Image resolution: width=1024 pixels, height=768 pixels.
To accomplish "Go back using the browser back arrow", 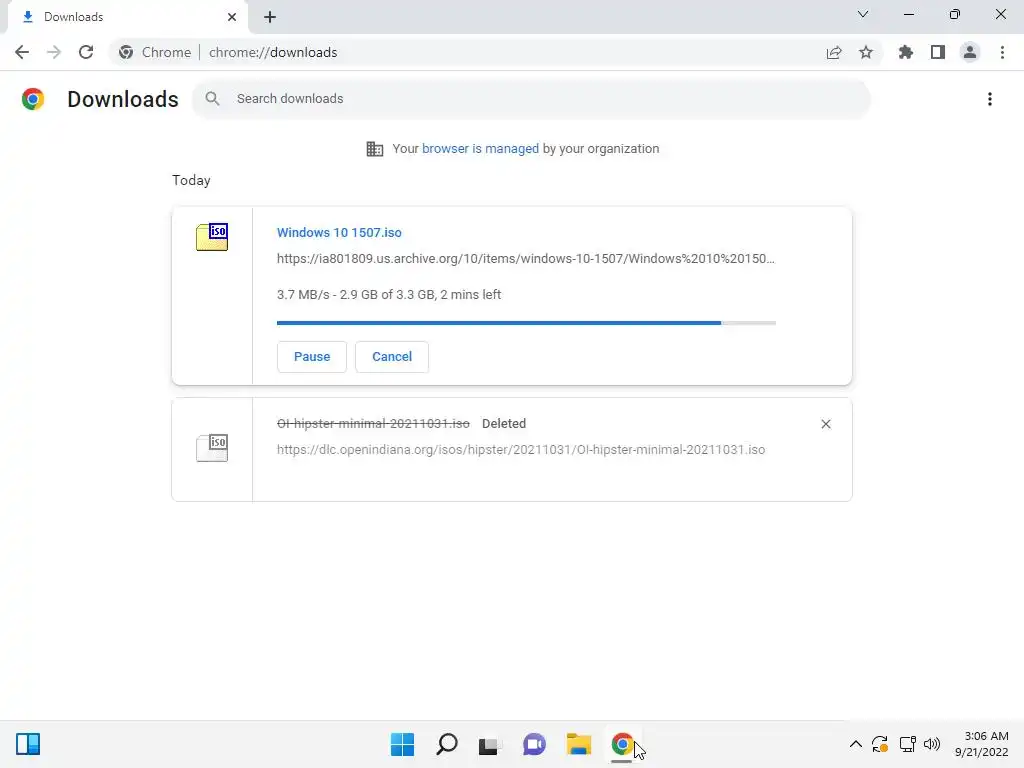I will tap(22, 52).
